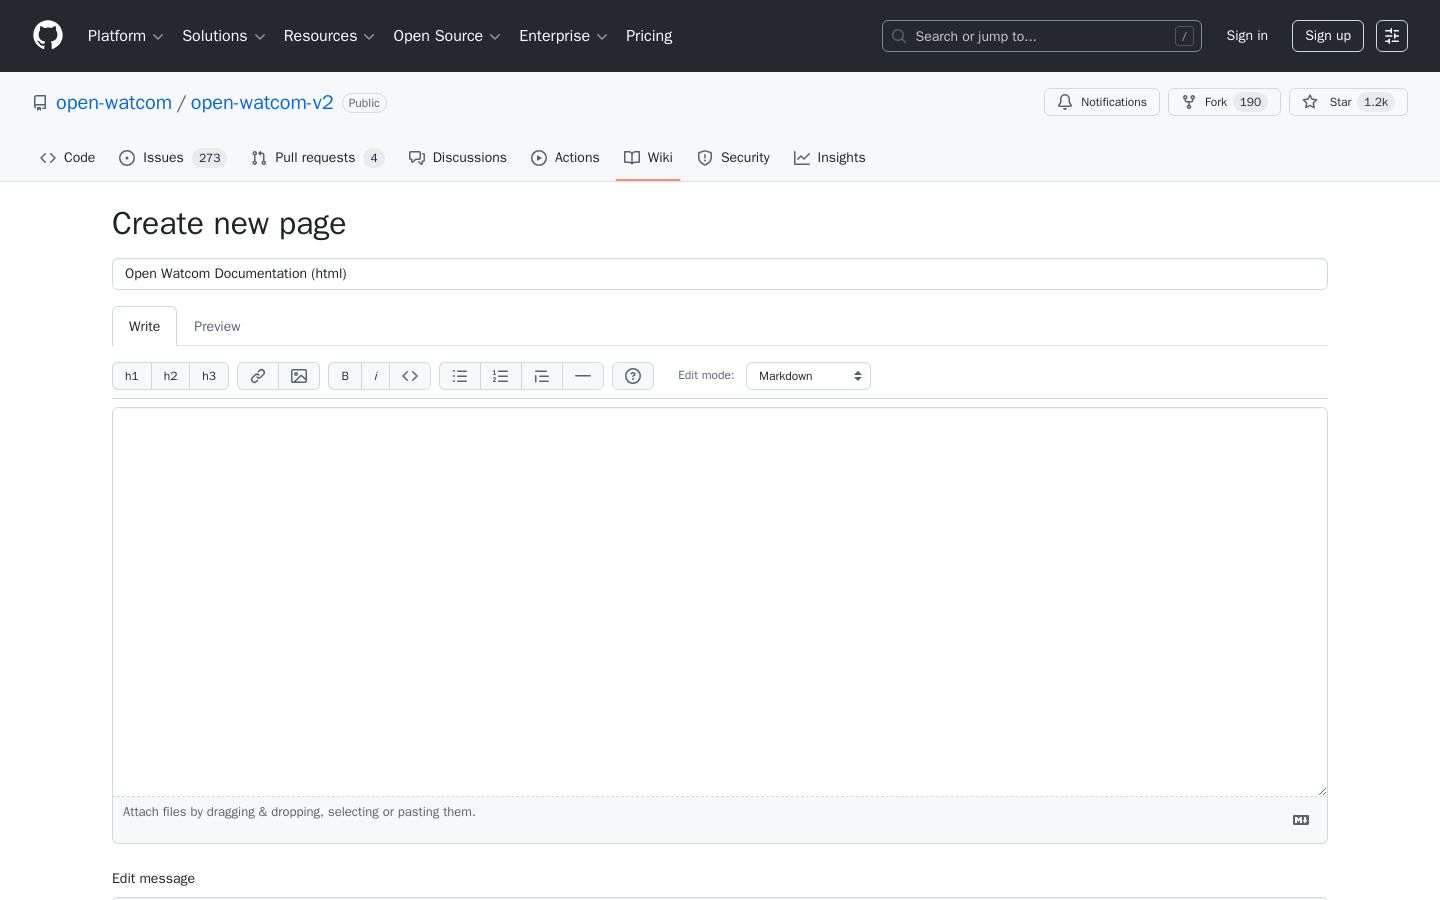Insert a blockquote
Viewport: 1440px width, 900px height.
coord(542,376)
